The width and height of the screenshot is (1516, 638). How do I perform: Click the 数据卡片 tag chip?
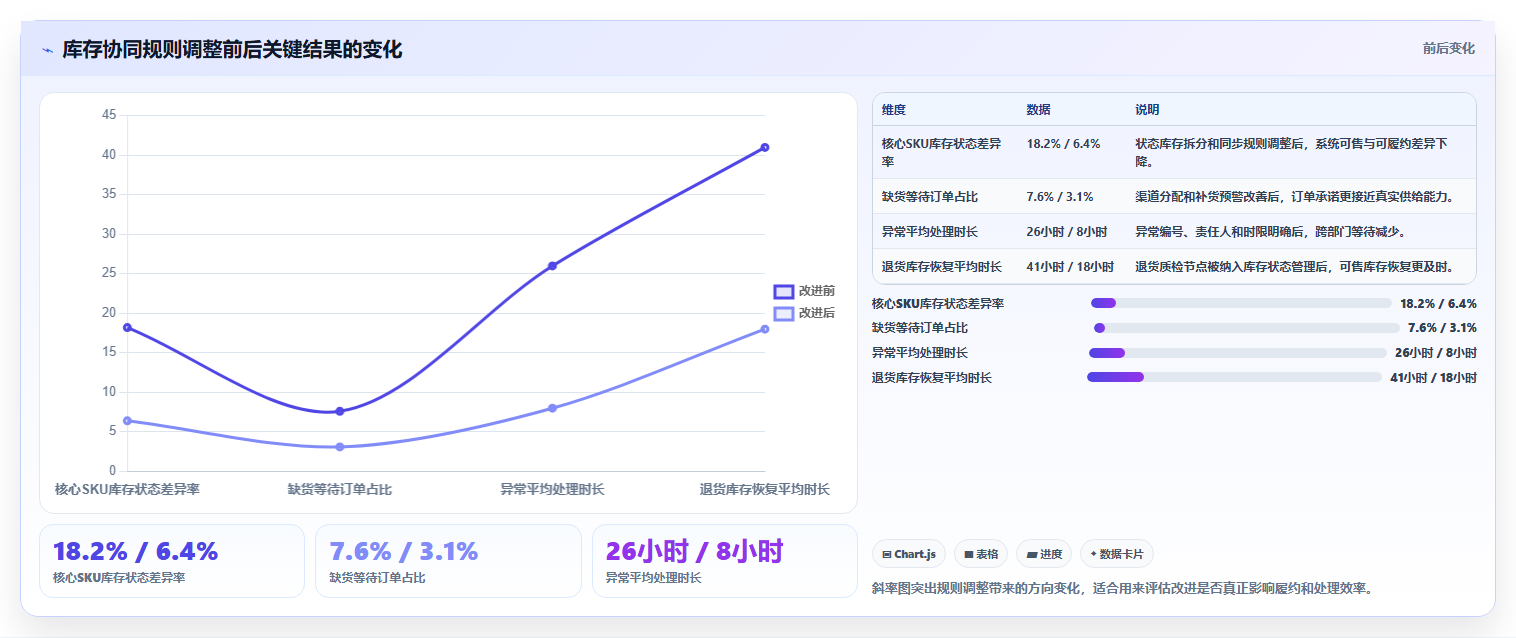[x=1117, y=554]
